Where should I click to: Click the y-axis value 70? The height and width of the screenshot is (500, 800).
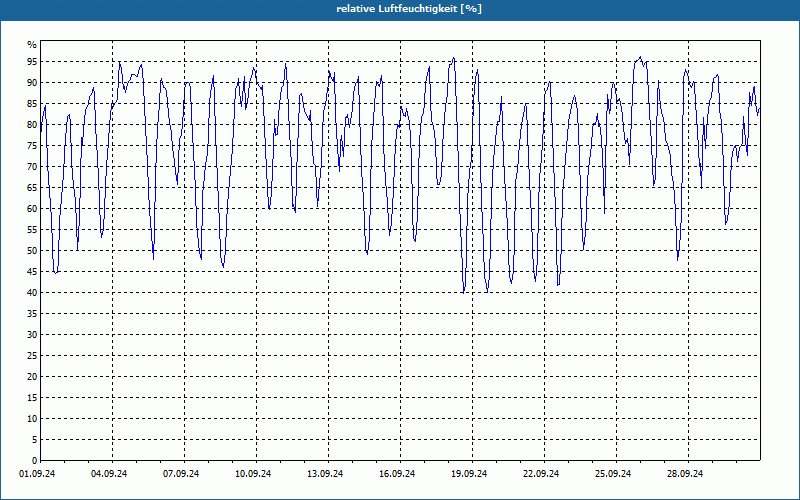tap(32, 167)
